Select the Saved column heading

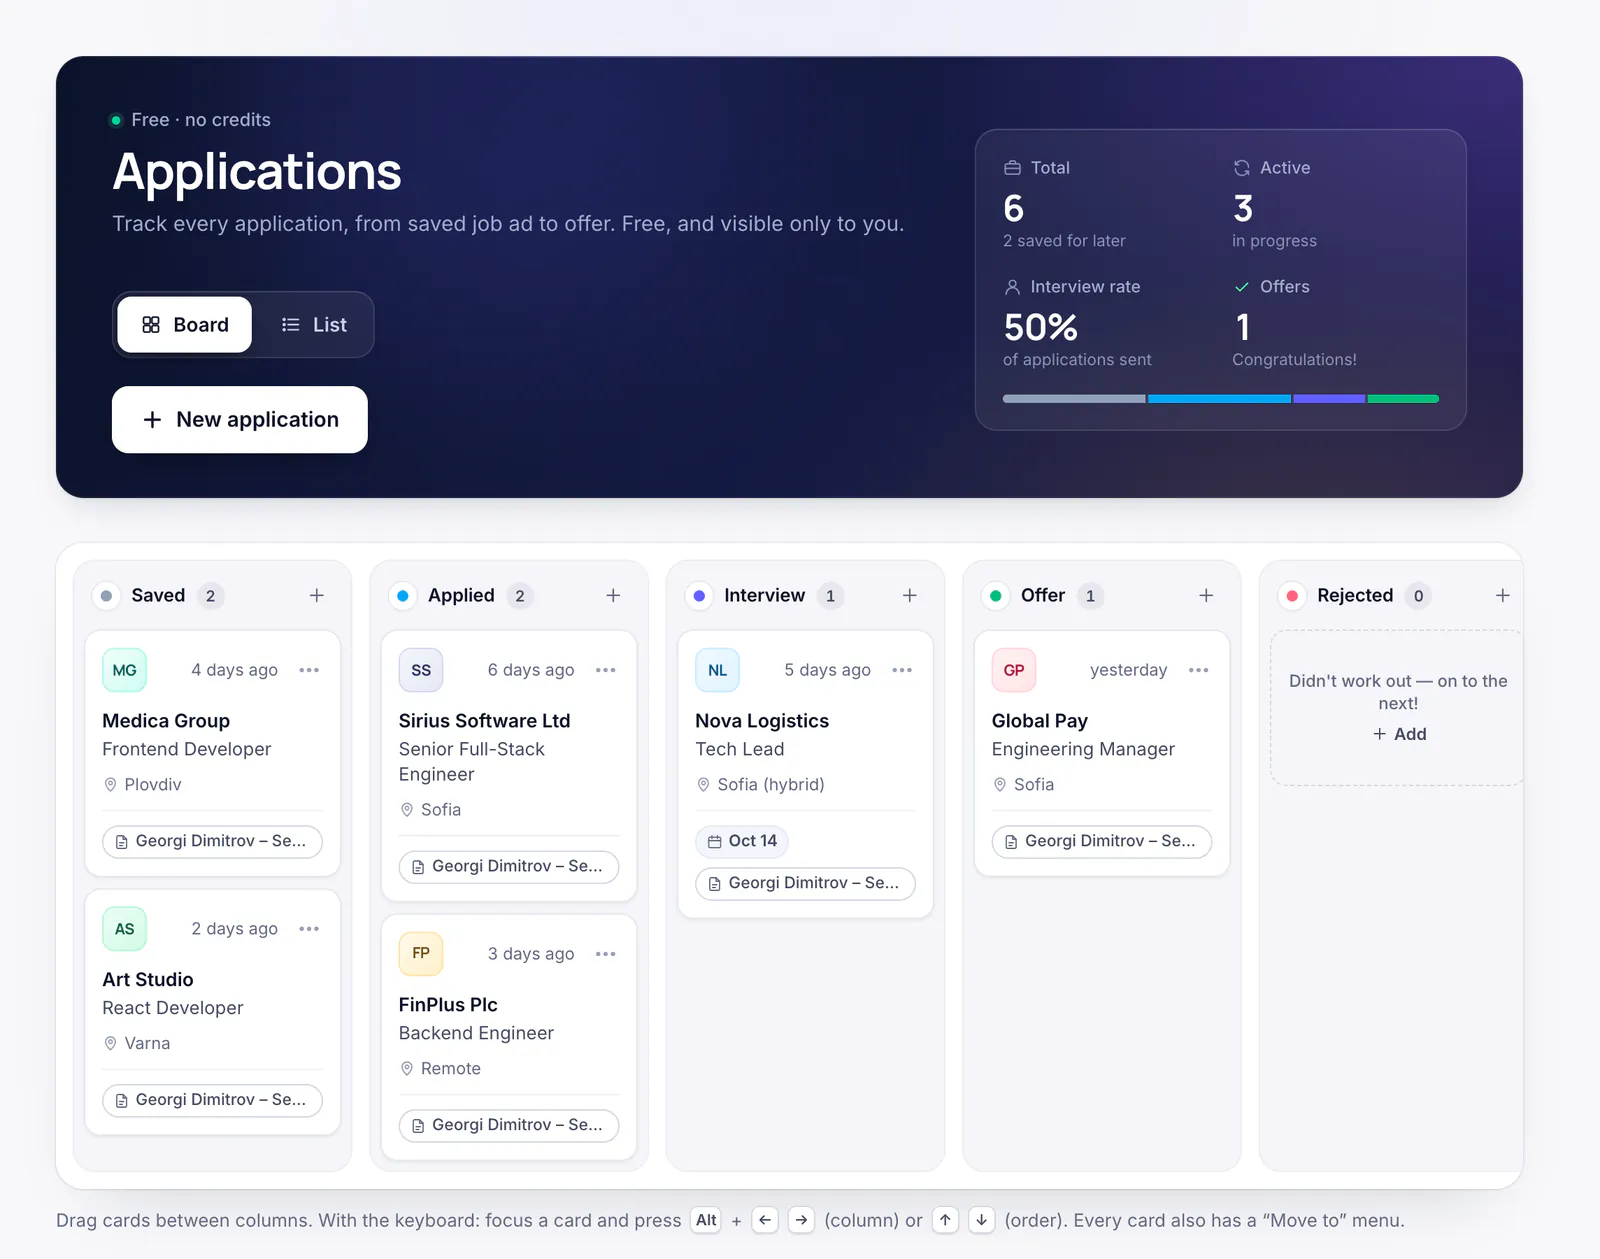[158, 595]
